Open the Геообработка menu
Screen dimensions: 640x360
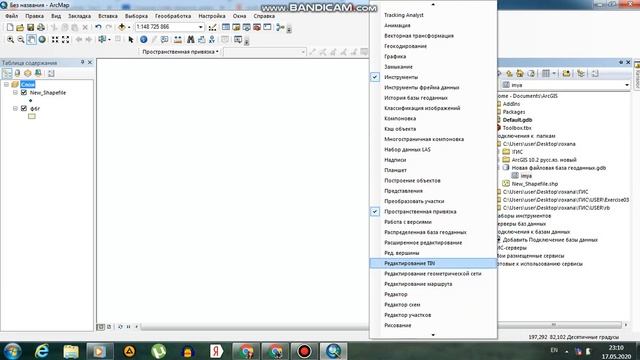[173, 16]
